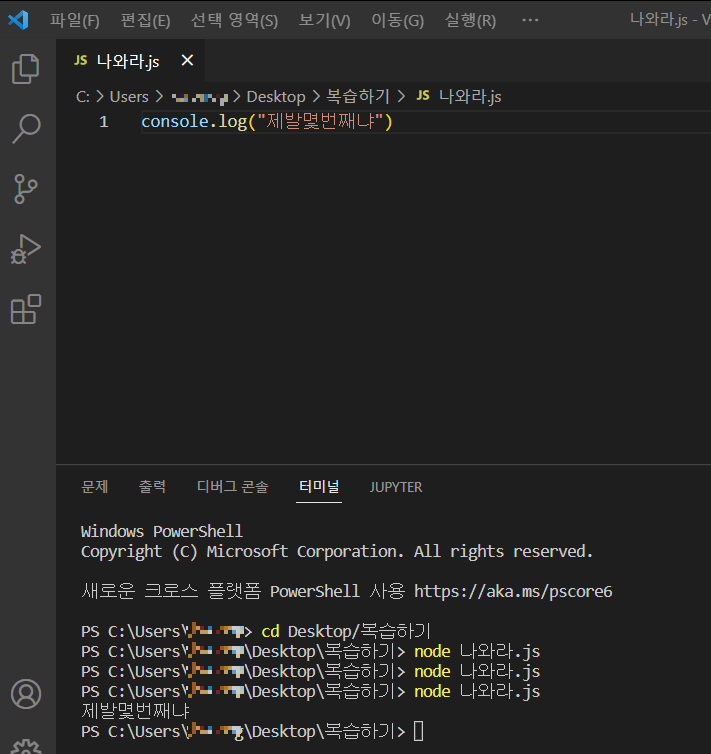Click the VS Code logo icon
The width and height of the screenshot is (711, 754).
pyautogui.click(x=18, y=20)
